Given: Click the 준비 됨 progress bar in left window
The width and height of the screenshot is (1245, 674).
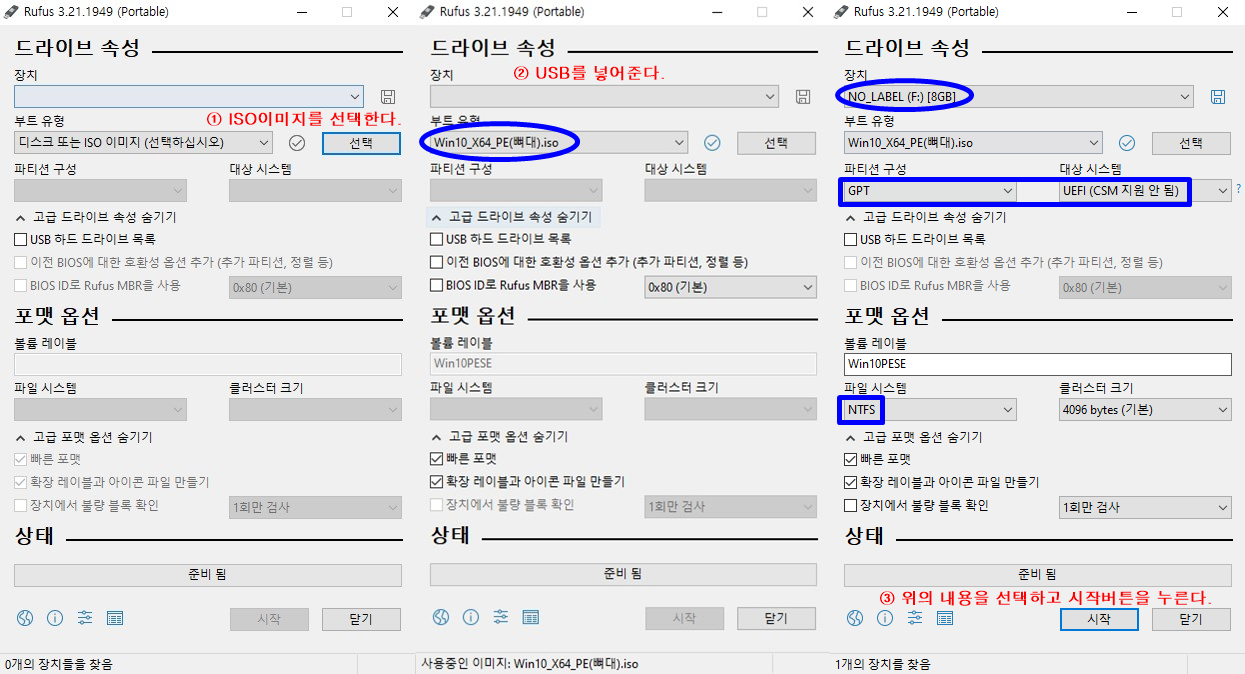Looking at the screenshot, I should (x=208, y=575).
